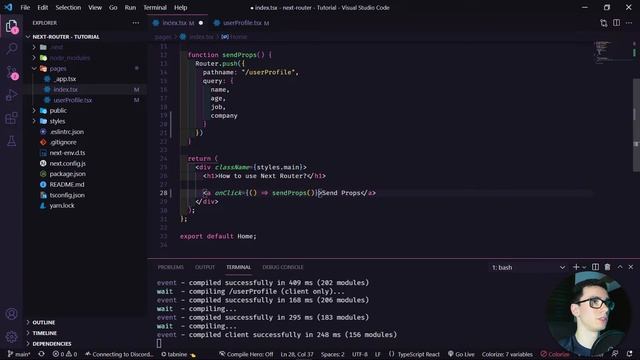Open the File menu
This screenshot has width=640, height=360.
point(25,7)
